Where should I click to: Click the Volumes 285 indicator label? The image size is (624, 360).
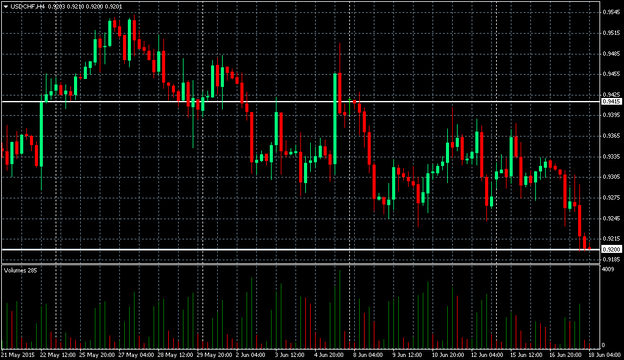20,270
